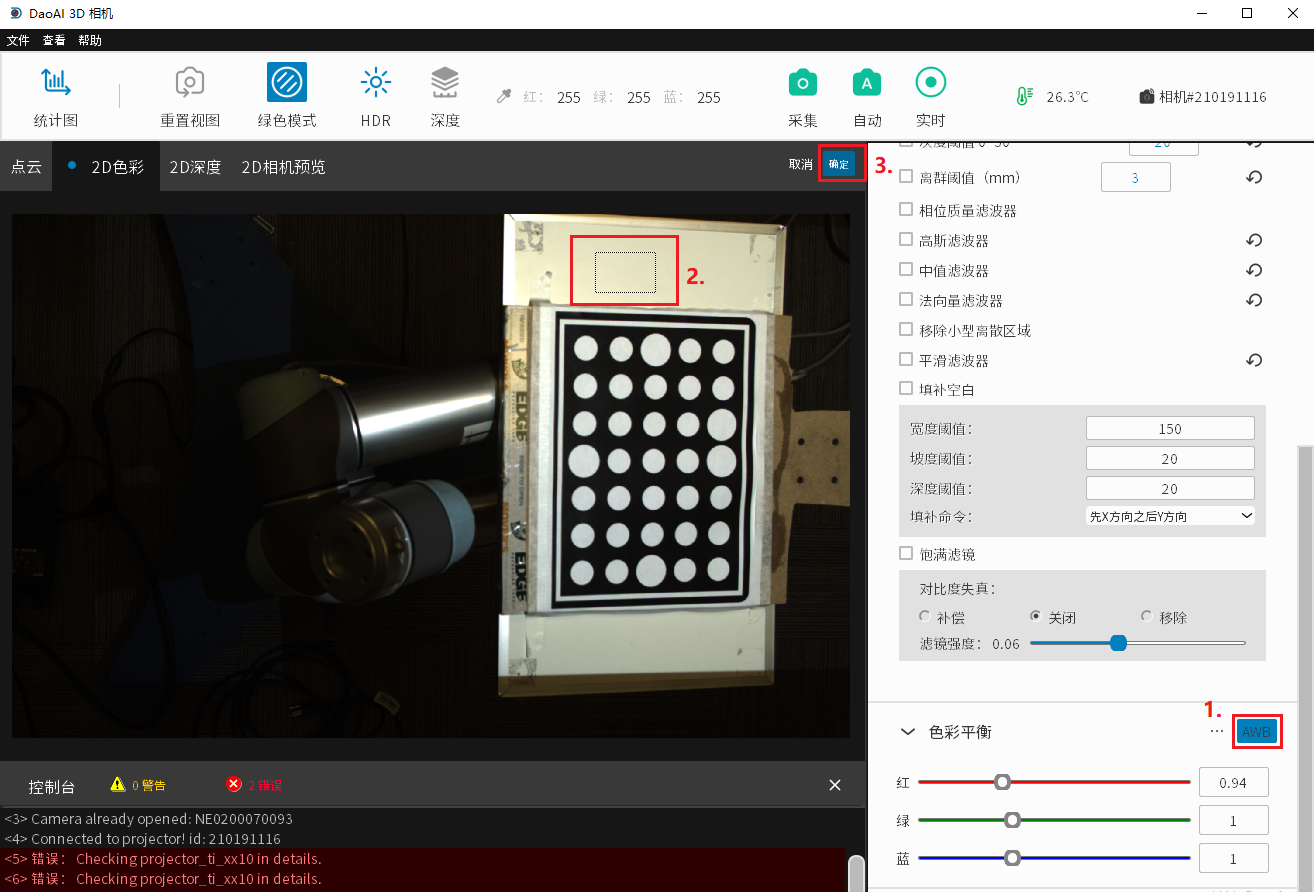Toggle 绿色模式 green mode icon
Screen dimensions: 1314x892
(287, 83)
